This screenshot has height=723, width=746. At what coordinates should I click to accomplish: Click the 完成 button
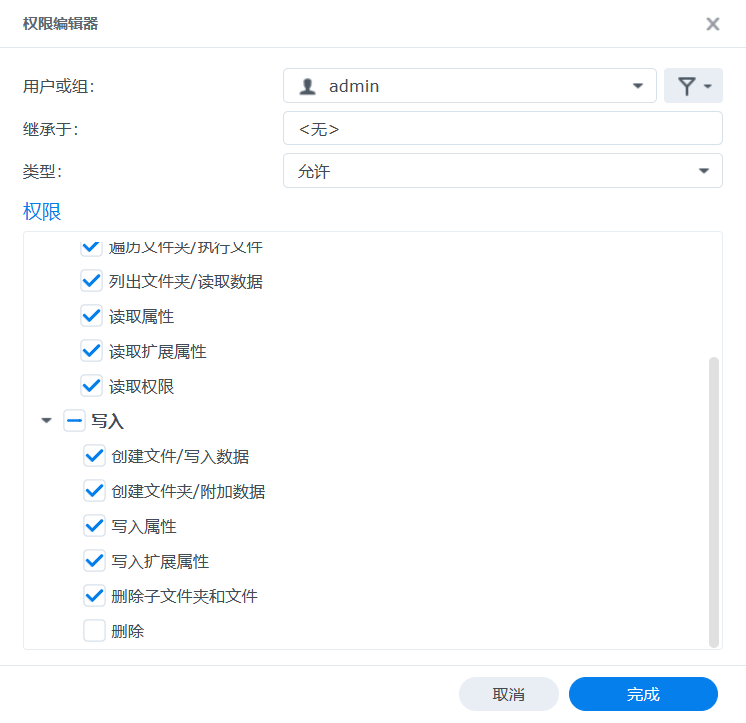pos(643,694)
